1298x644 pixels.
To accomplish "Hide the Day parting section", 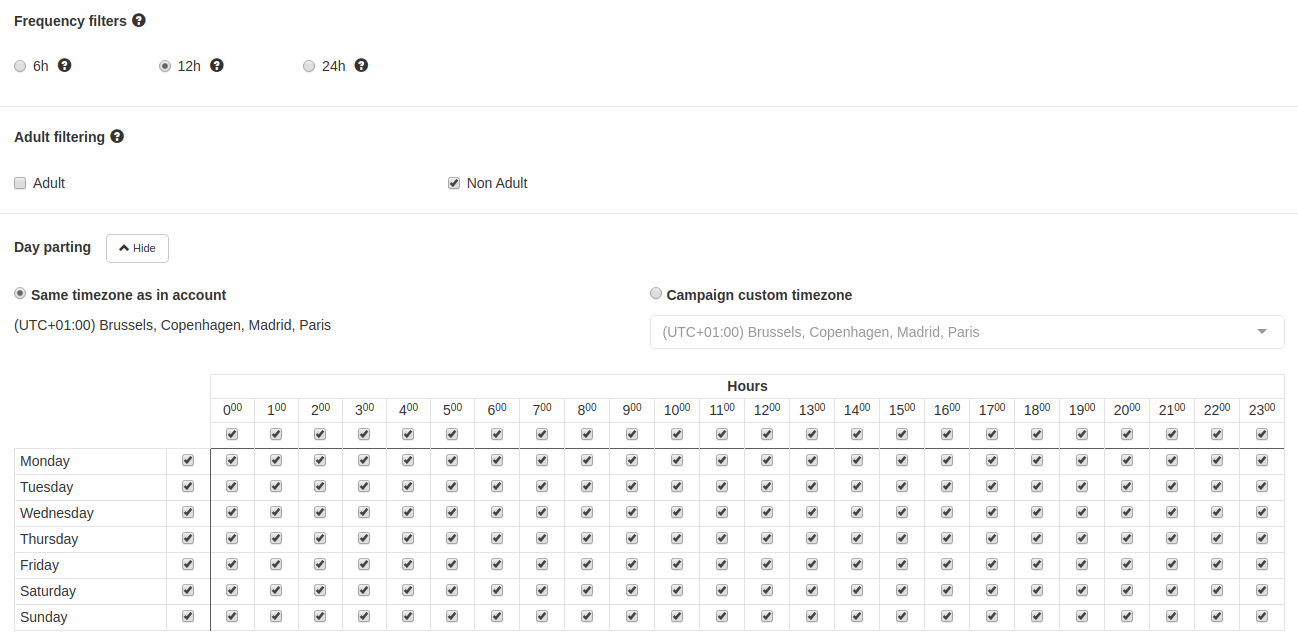I will pos(137,248).
